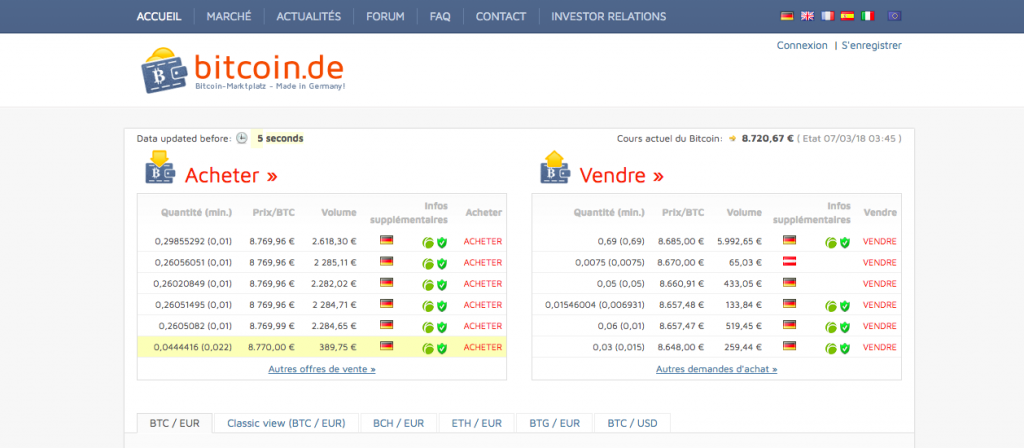Click the Acheter wallet icon

tap(159, 167)
